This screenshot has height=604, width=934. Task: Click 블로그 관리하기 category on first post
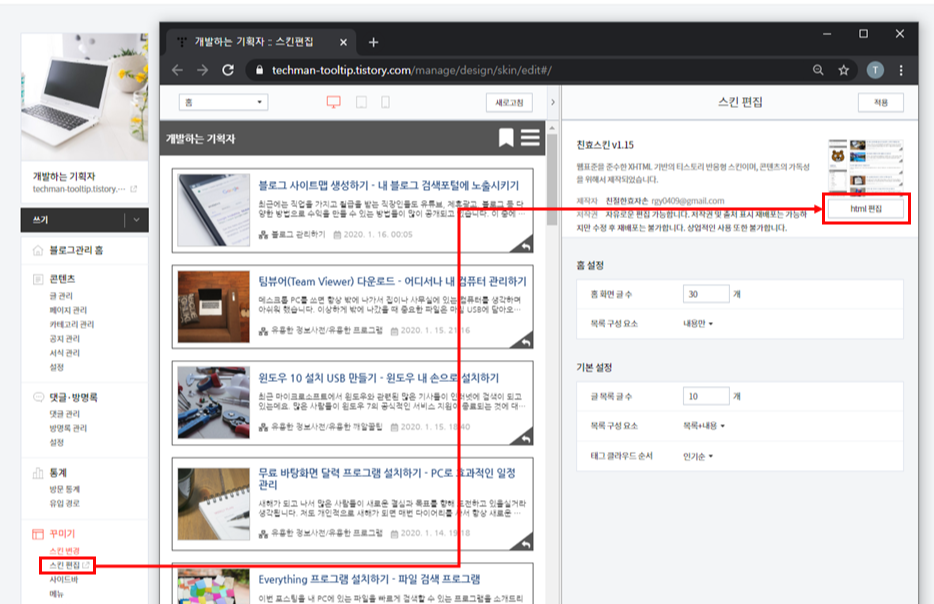click(298, 235)
